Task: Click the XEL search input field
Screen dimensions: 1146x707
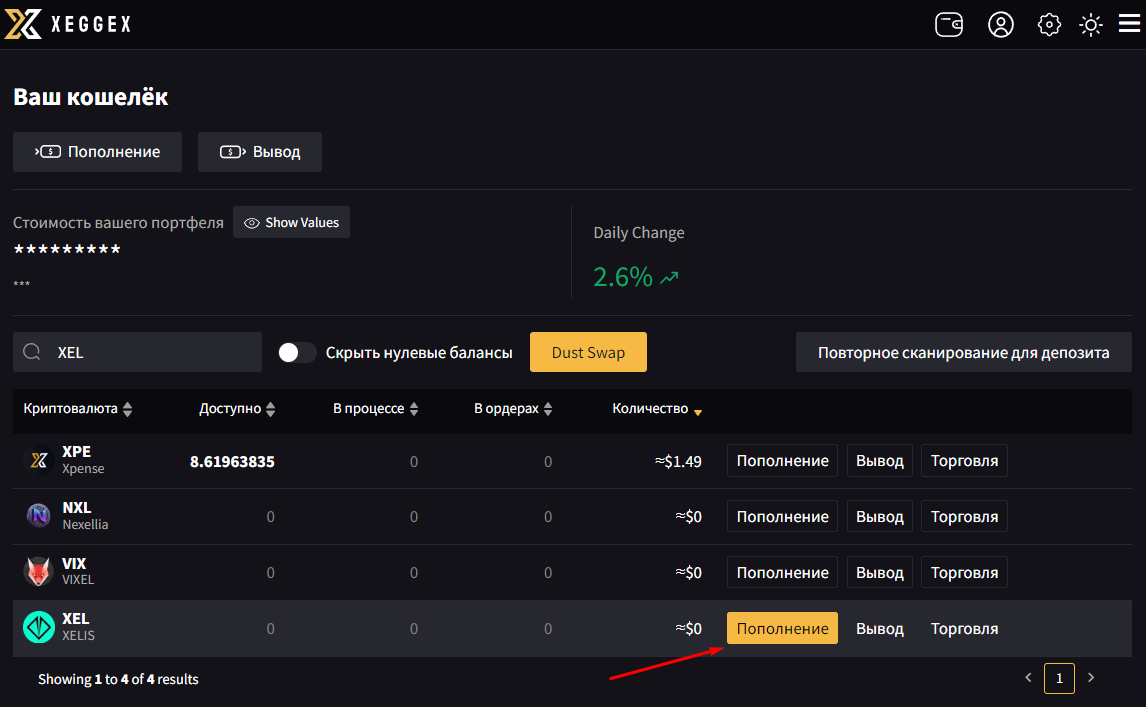Action: click(x=137, y=352)
